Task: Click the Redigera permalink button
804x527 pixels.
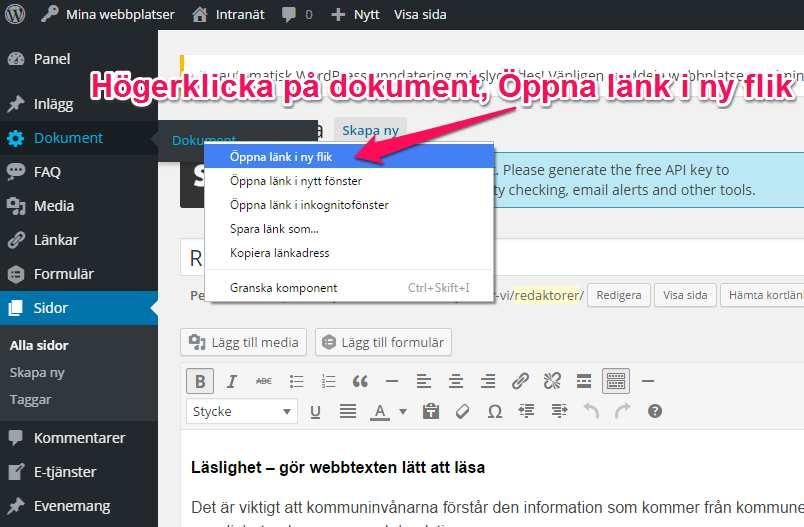Action: point(619,295)
